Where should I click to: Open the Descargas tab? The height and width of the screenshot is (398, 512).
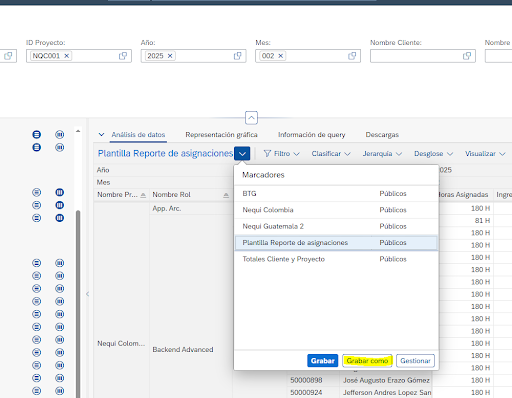click(x=382, y=135)
